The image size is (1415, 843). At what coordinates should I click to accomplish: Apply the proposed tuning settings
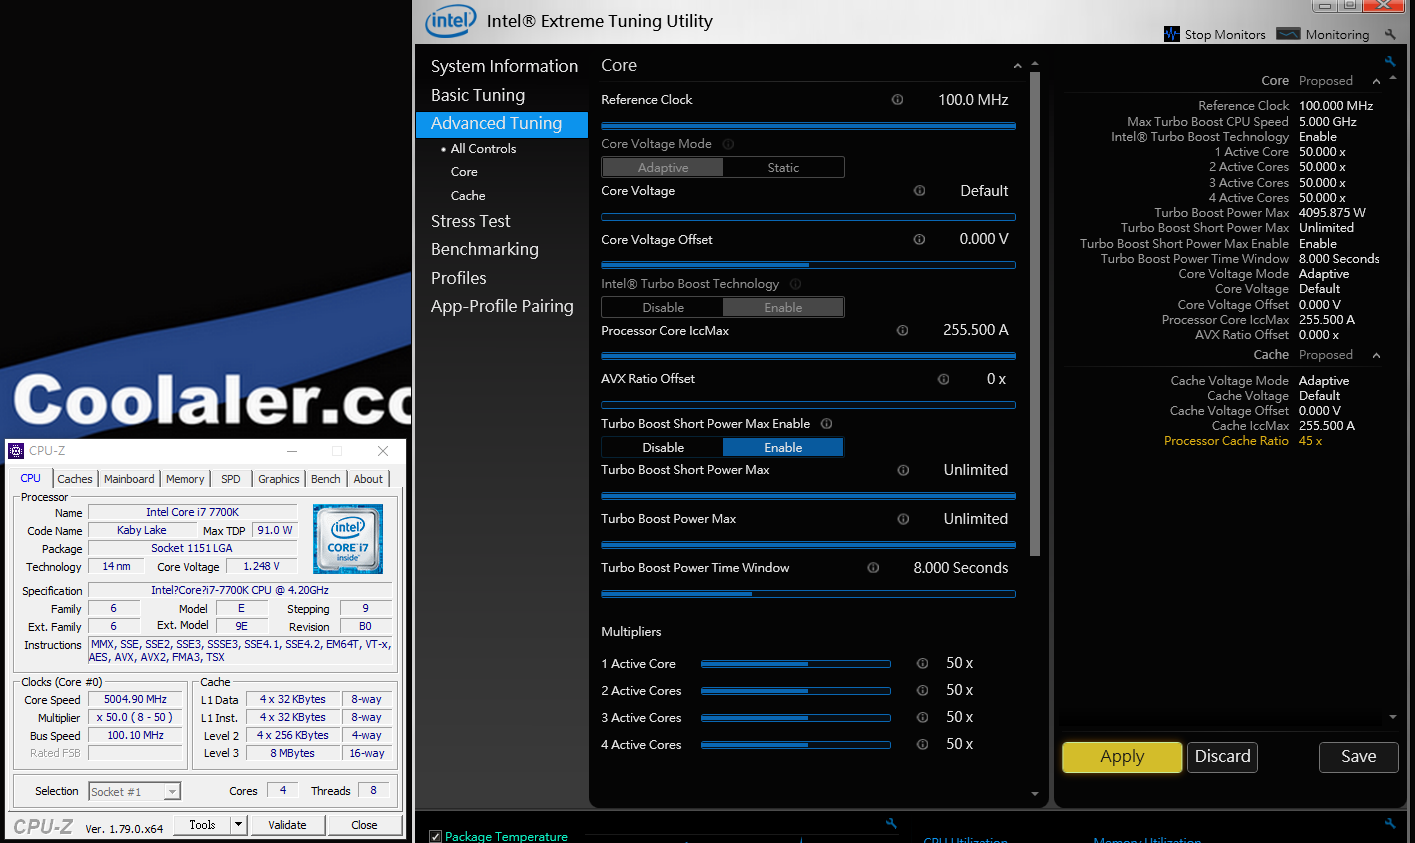click(1122, 757)
